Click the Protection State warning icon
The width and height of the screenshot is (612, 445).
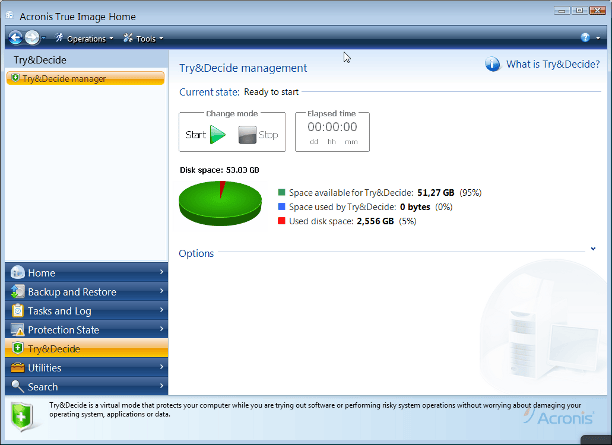(x=18, y=329)
